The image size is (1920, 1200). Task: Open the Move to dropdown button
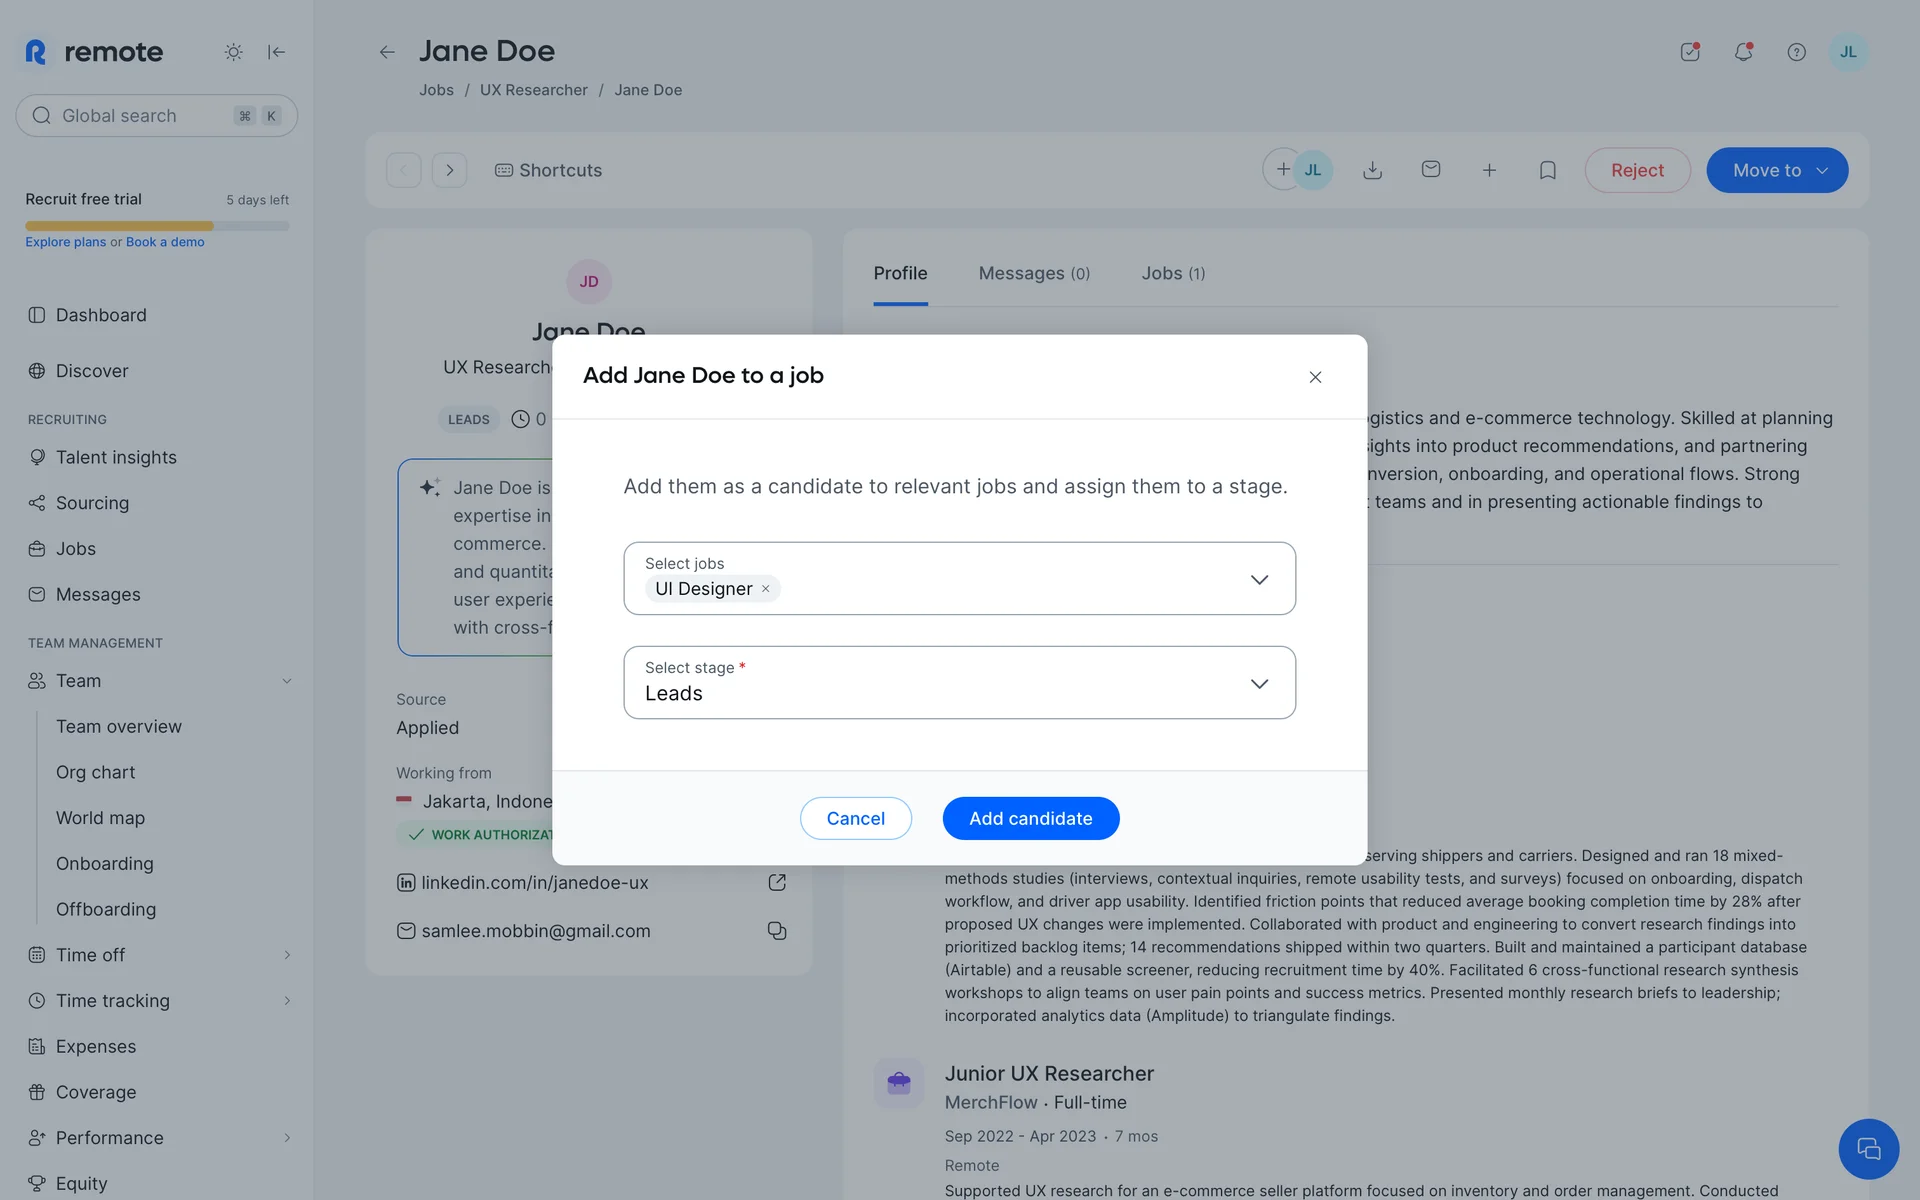(x=1776, y=170)
